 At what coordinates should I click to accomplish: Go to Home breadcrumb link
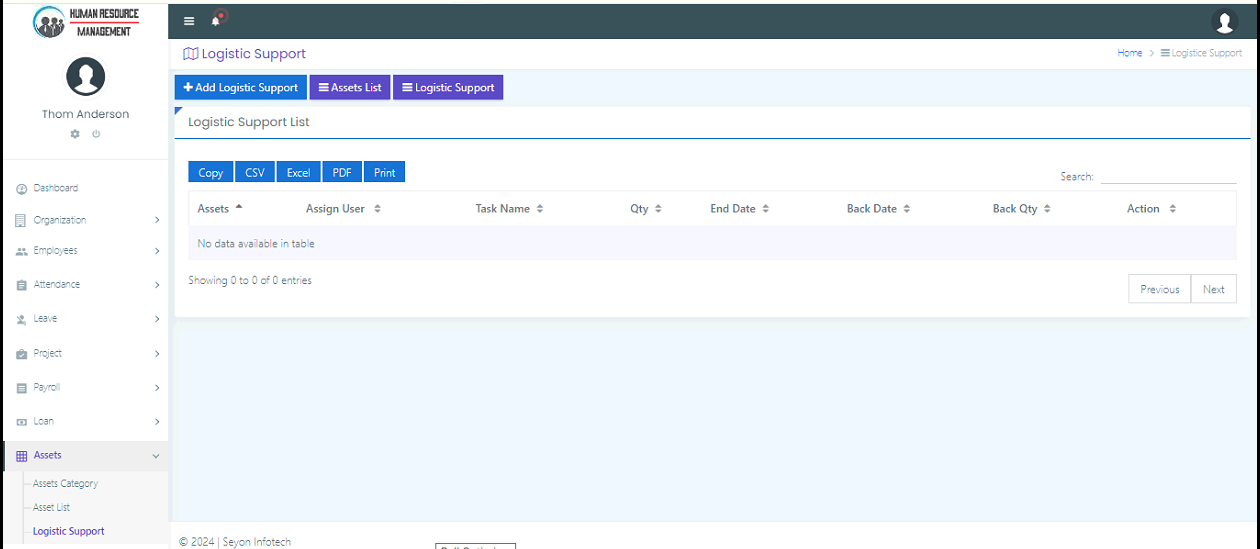tap(1129, 53)
